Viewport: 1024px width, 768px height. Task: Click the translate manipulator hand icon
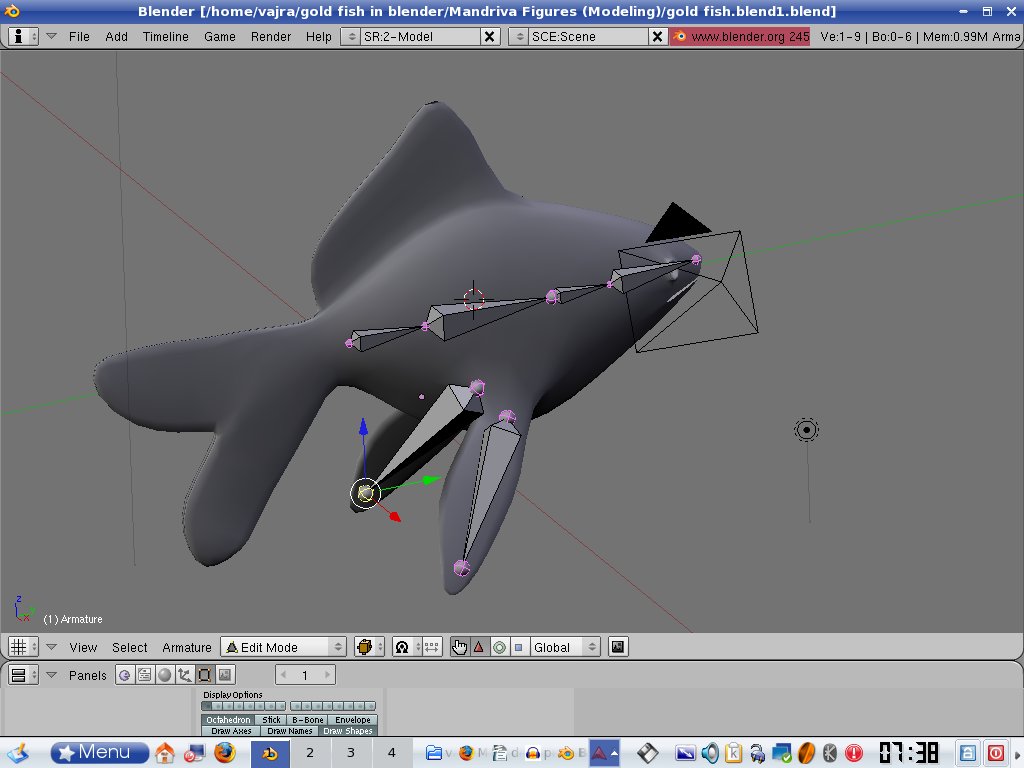460,647
